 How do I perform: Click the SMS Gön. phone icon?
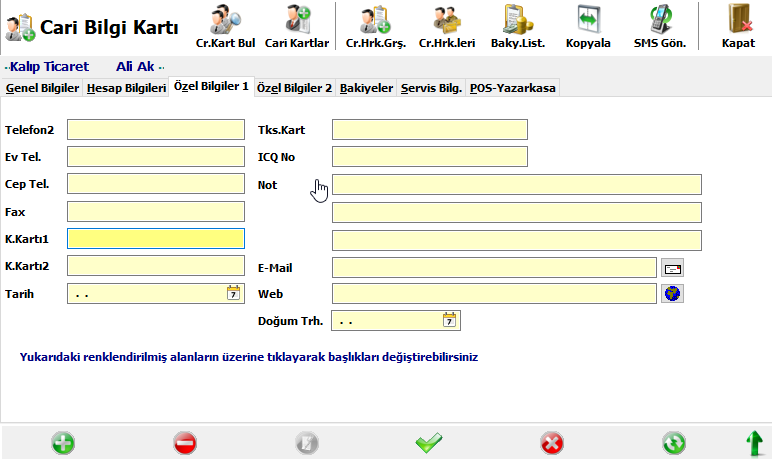point(660,27)
